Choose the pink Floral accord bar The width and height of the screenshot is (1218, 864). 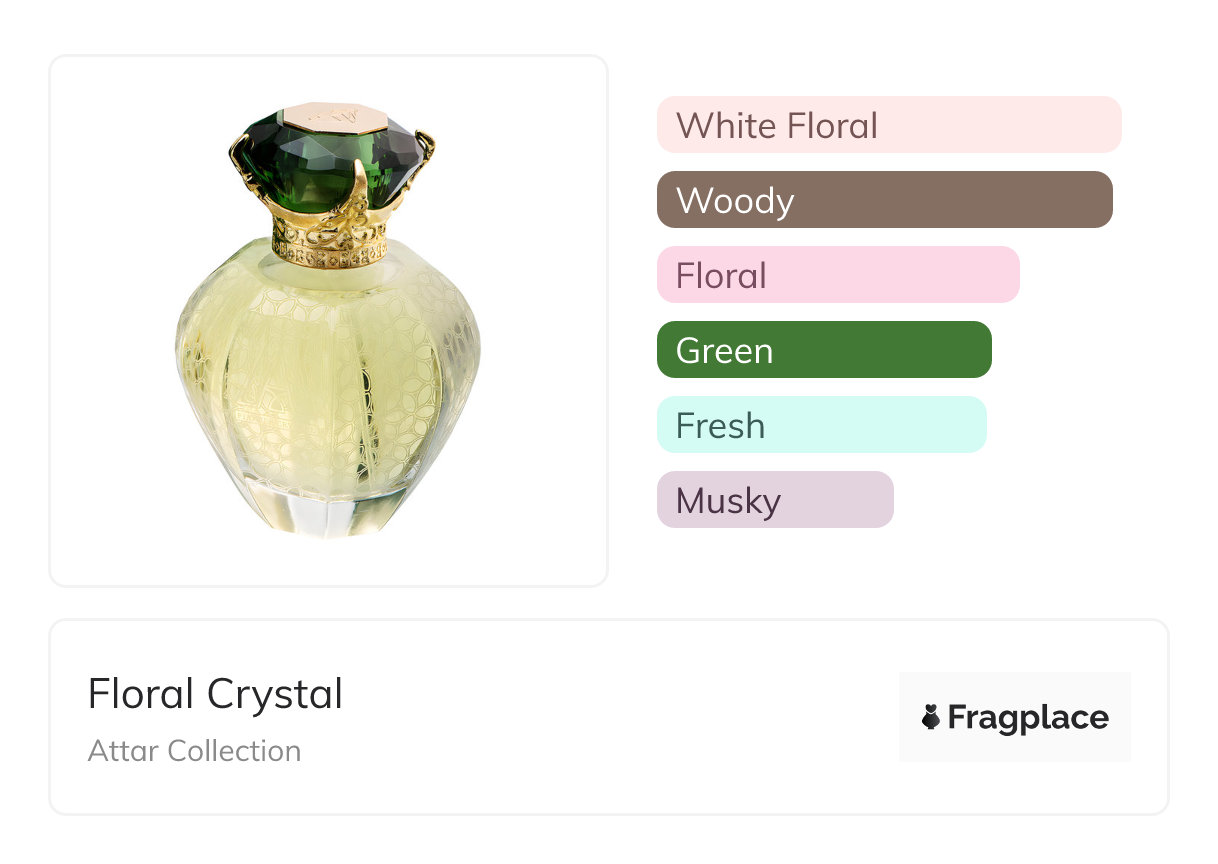pos(838,275)
